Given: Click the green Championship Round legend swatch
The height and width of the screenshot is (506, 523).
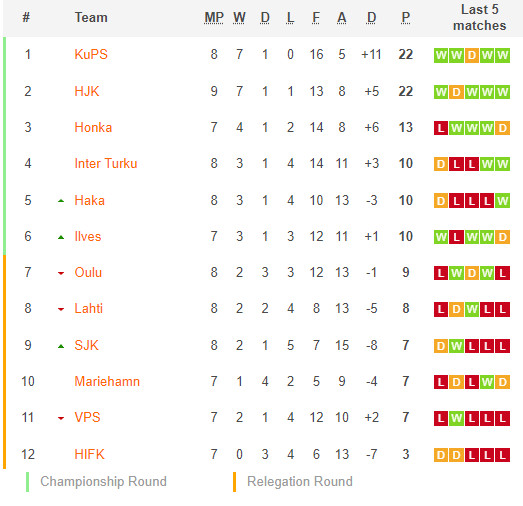Looking at the screenshot, I should (27, 482).
